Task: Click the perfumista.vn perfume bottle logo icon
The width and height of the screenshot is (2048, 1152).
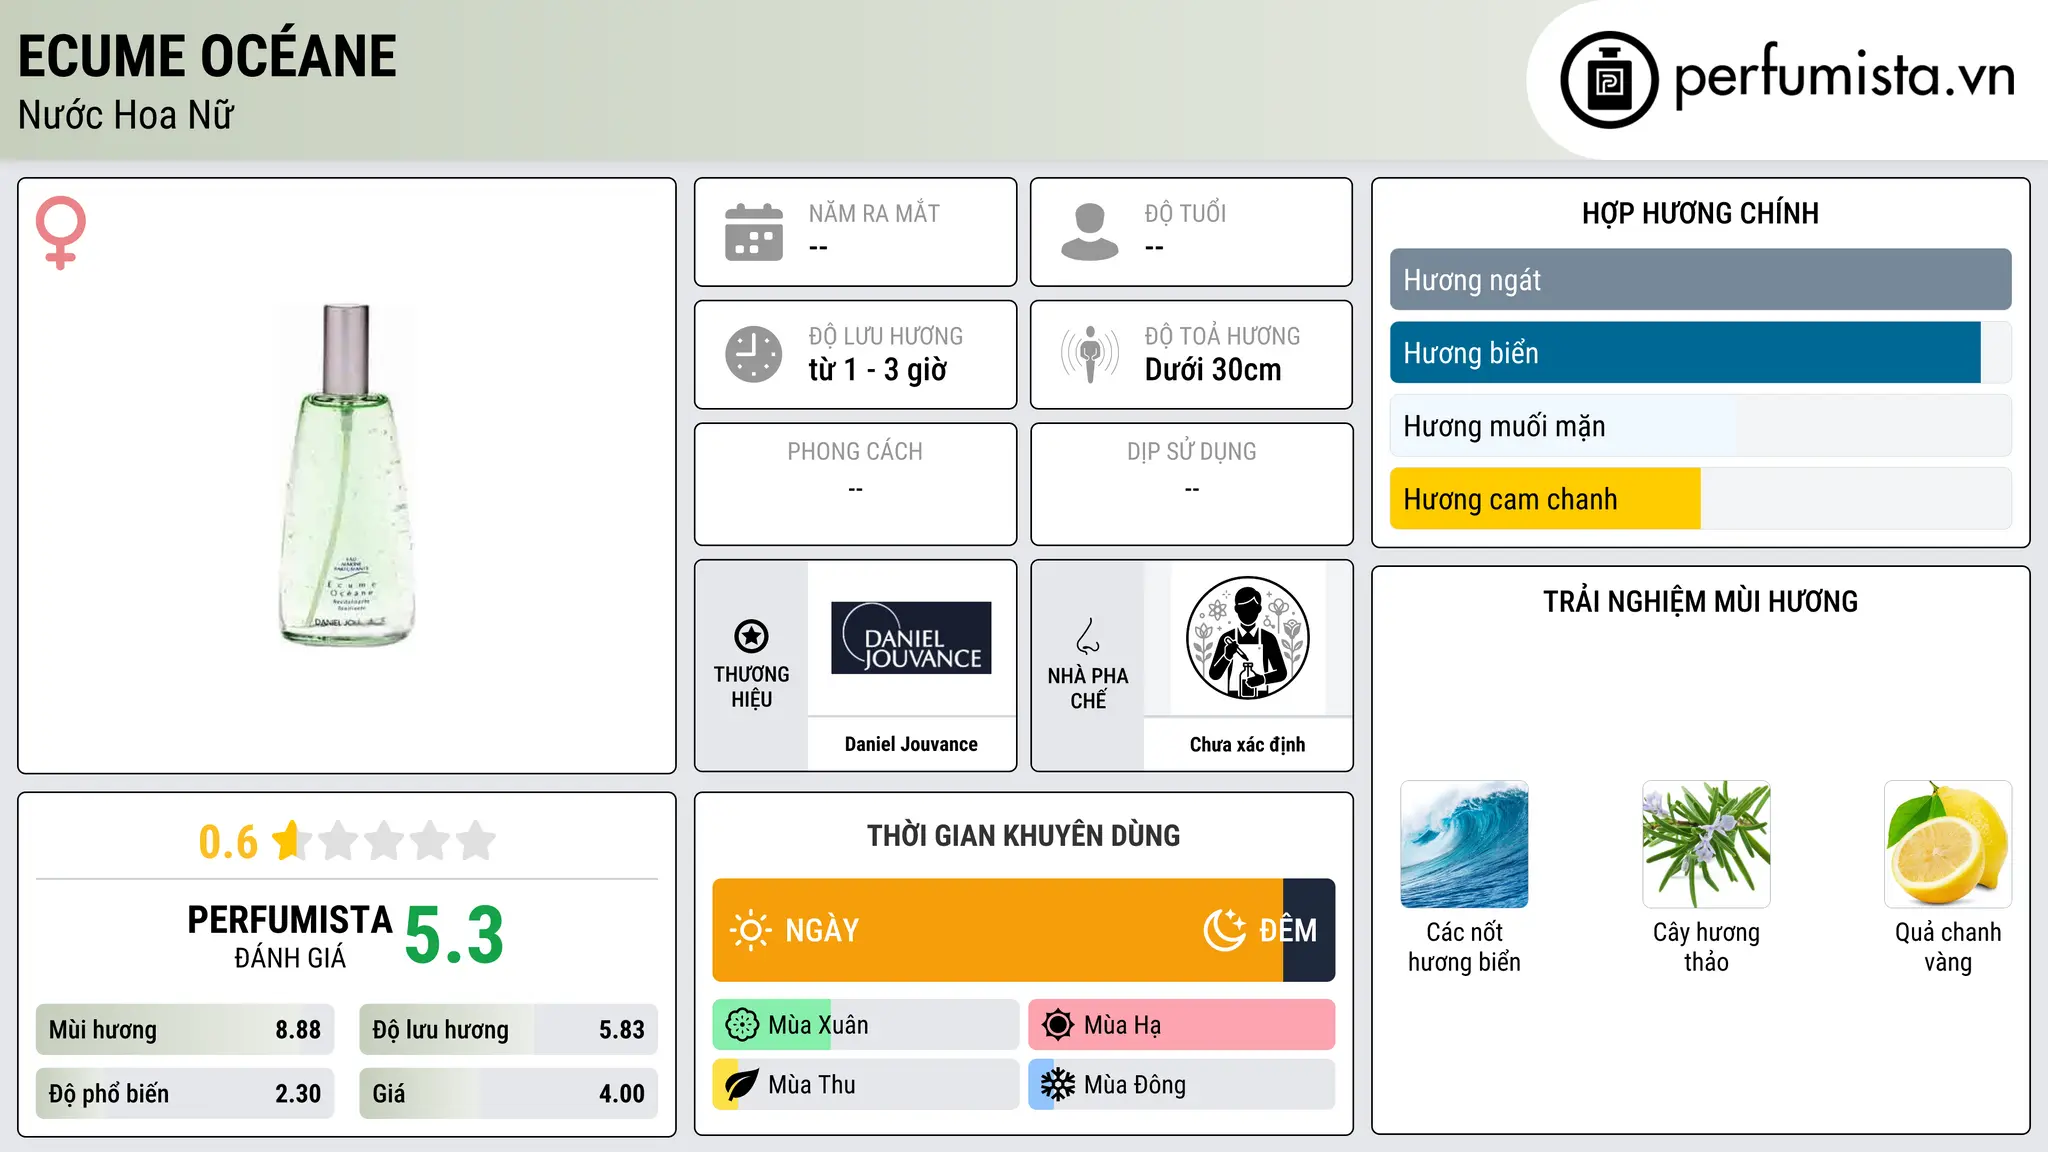Action: [1609, 80]
